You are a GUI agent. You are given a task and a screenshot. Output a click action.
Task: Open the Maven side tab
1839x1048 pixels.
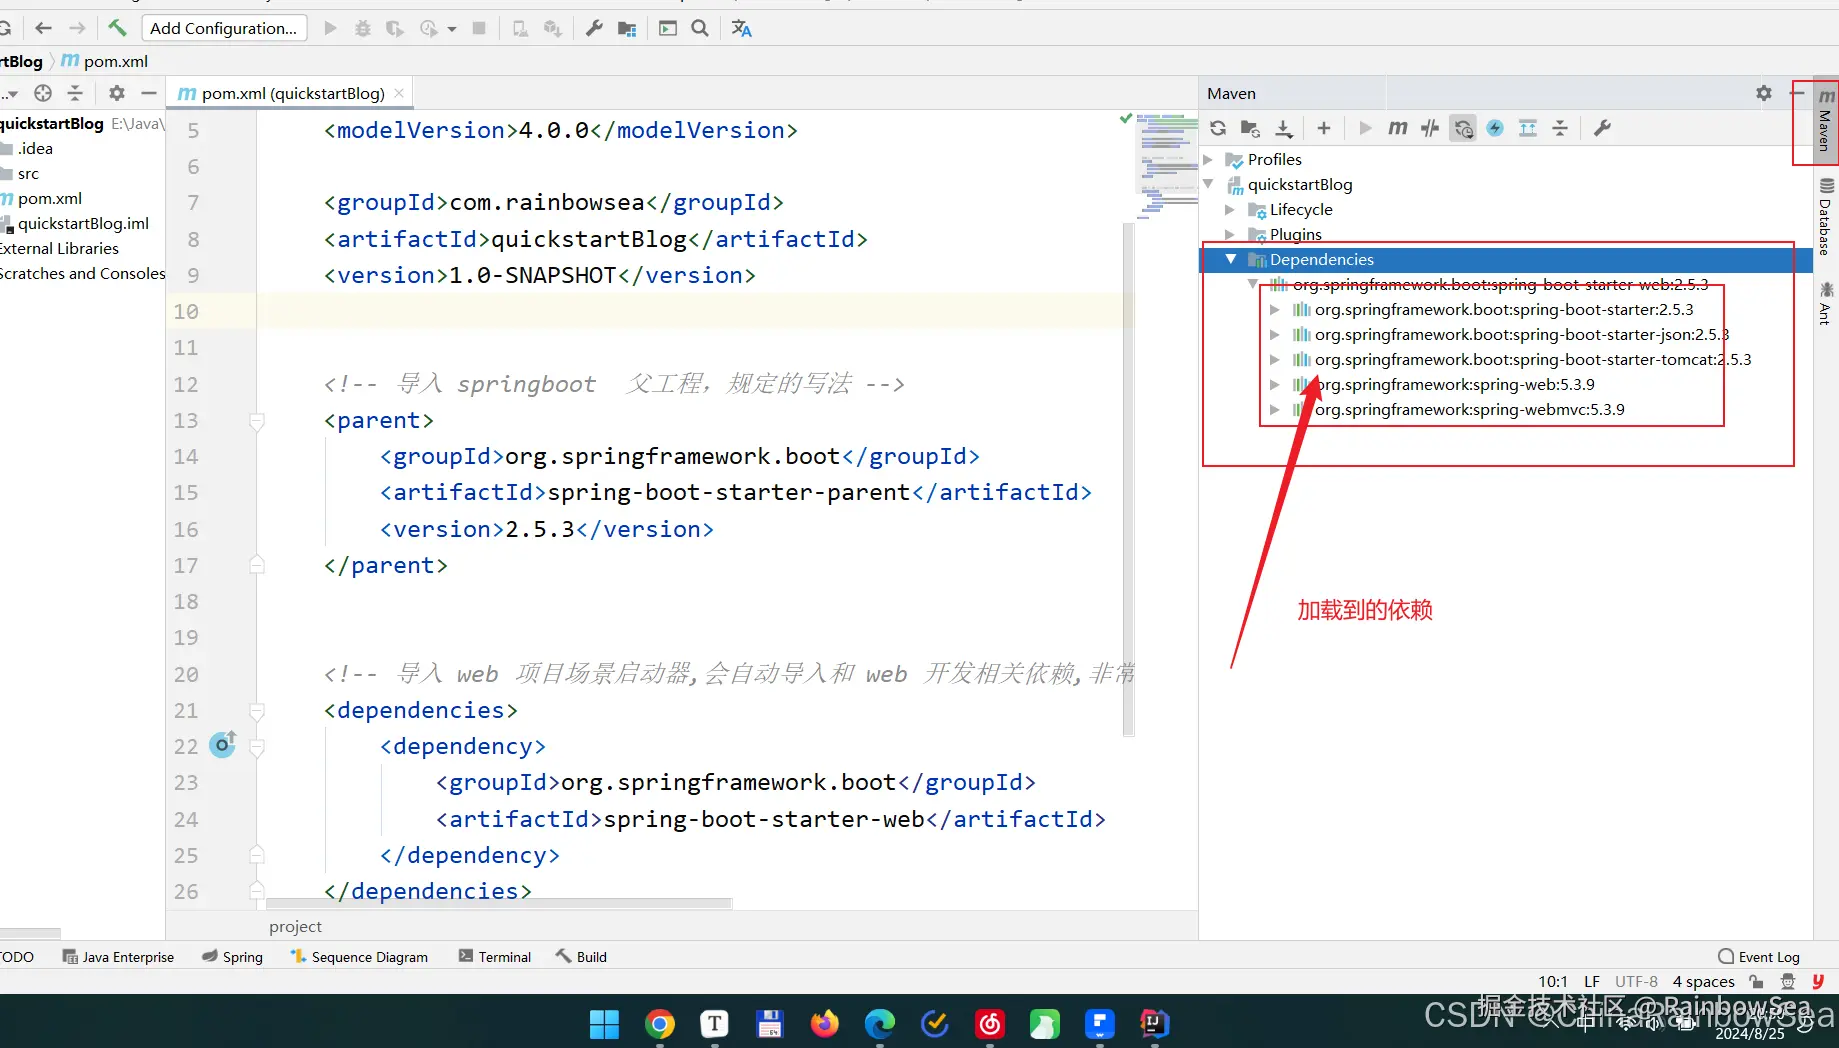click(1825, 121)
